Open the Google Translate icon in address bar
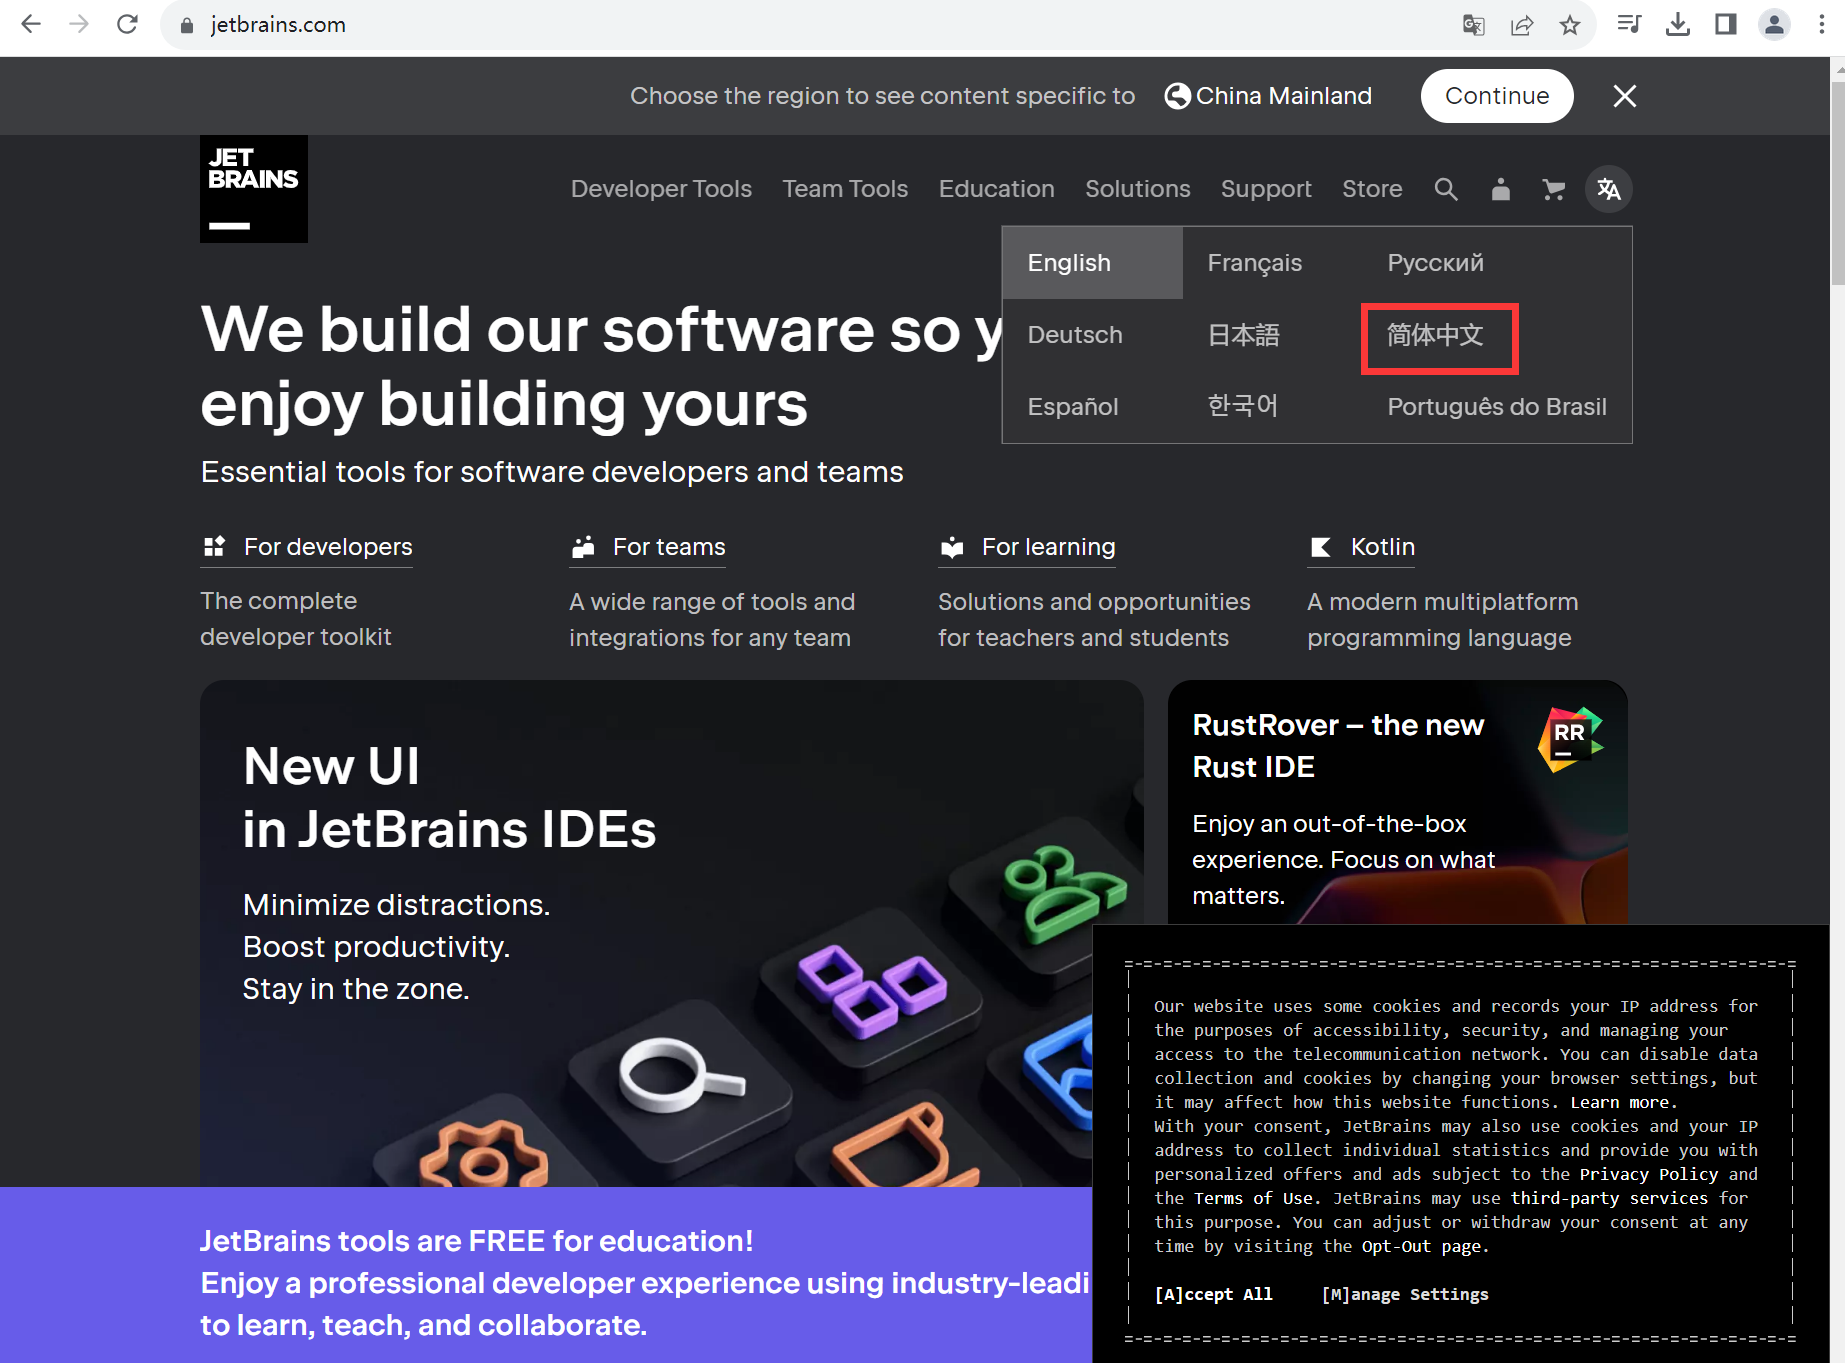The width and height of the screenshot is (1845, 1363). click(1473, 25)
